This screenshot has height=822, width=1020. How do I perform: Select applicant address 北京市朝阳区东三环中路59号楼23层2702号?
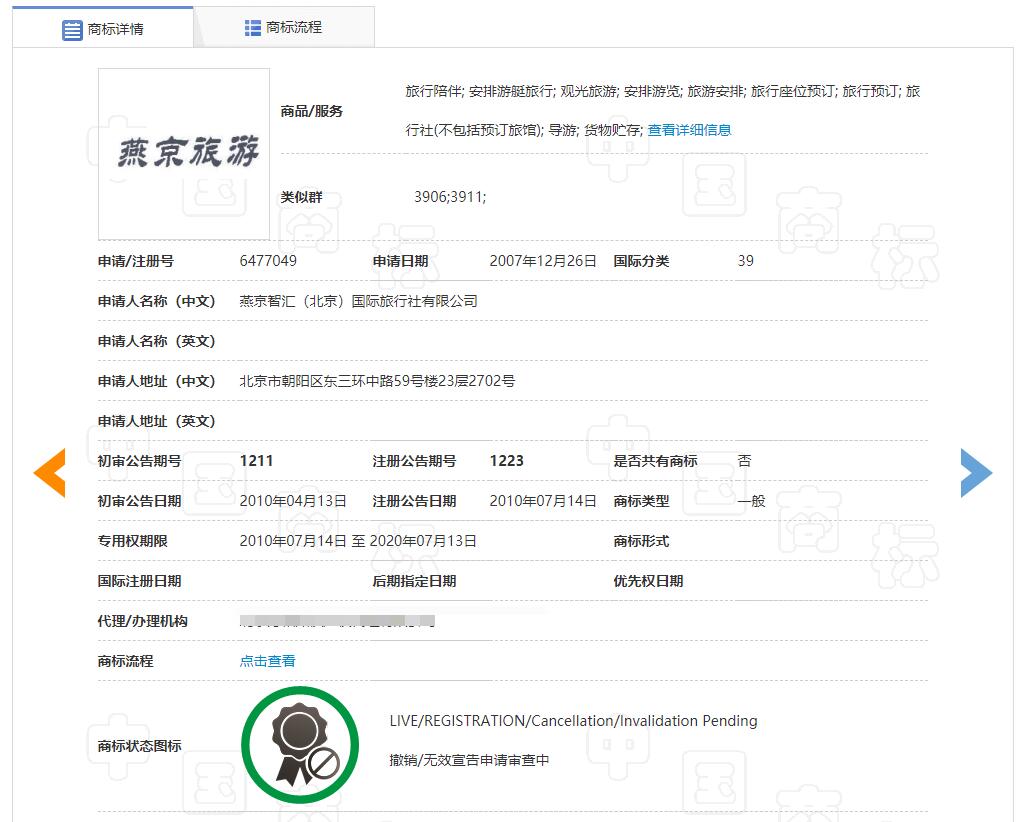tap(377, 381)
